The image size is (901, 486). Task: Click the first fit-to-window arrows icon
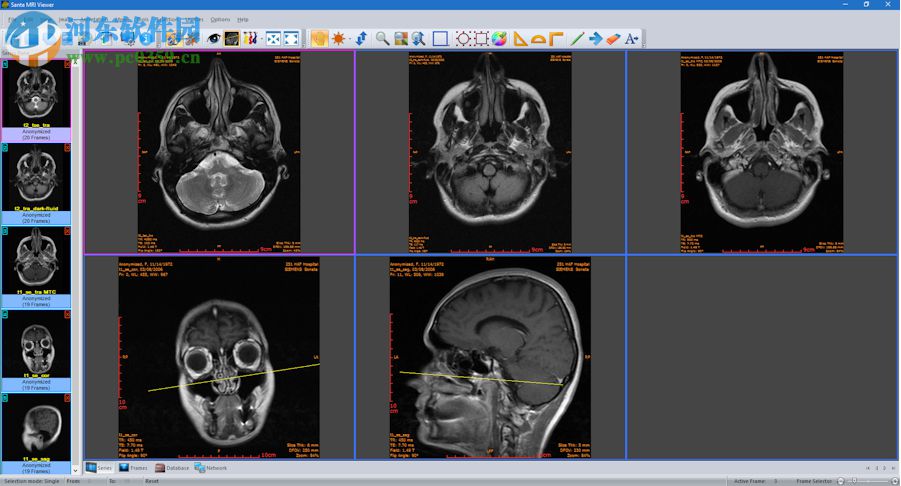point(273,38)
